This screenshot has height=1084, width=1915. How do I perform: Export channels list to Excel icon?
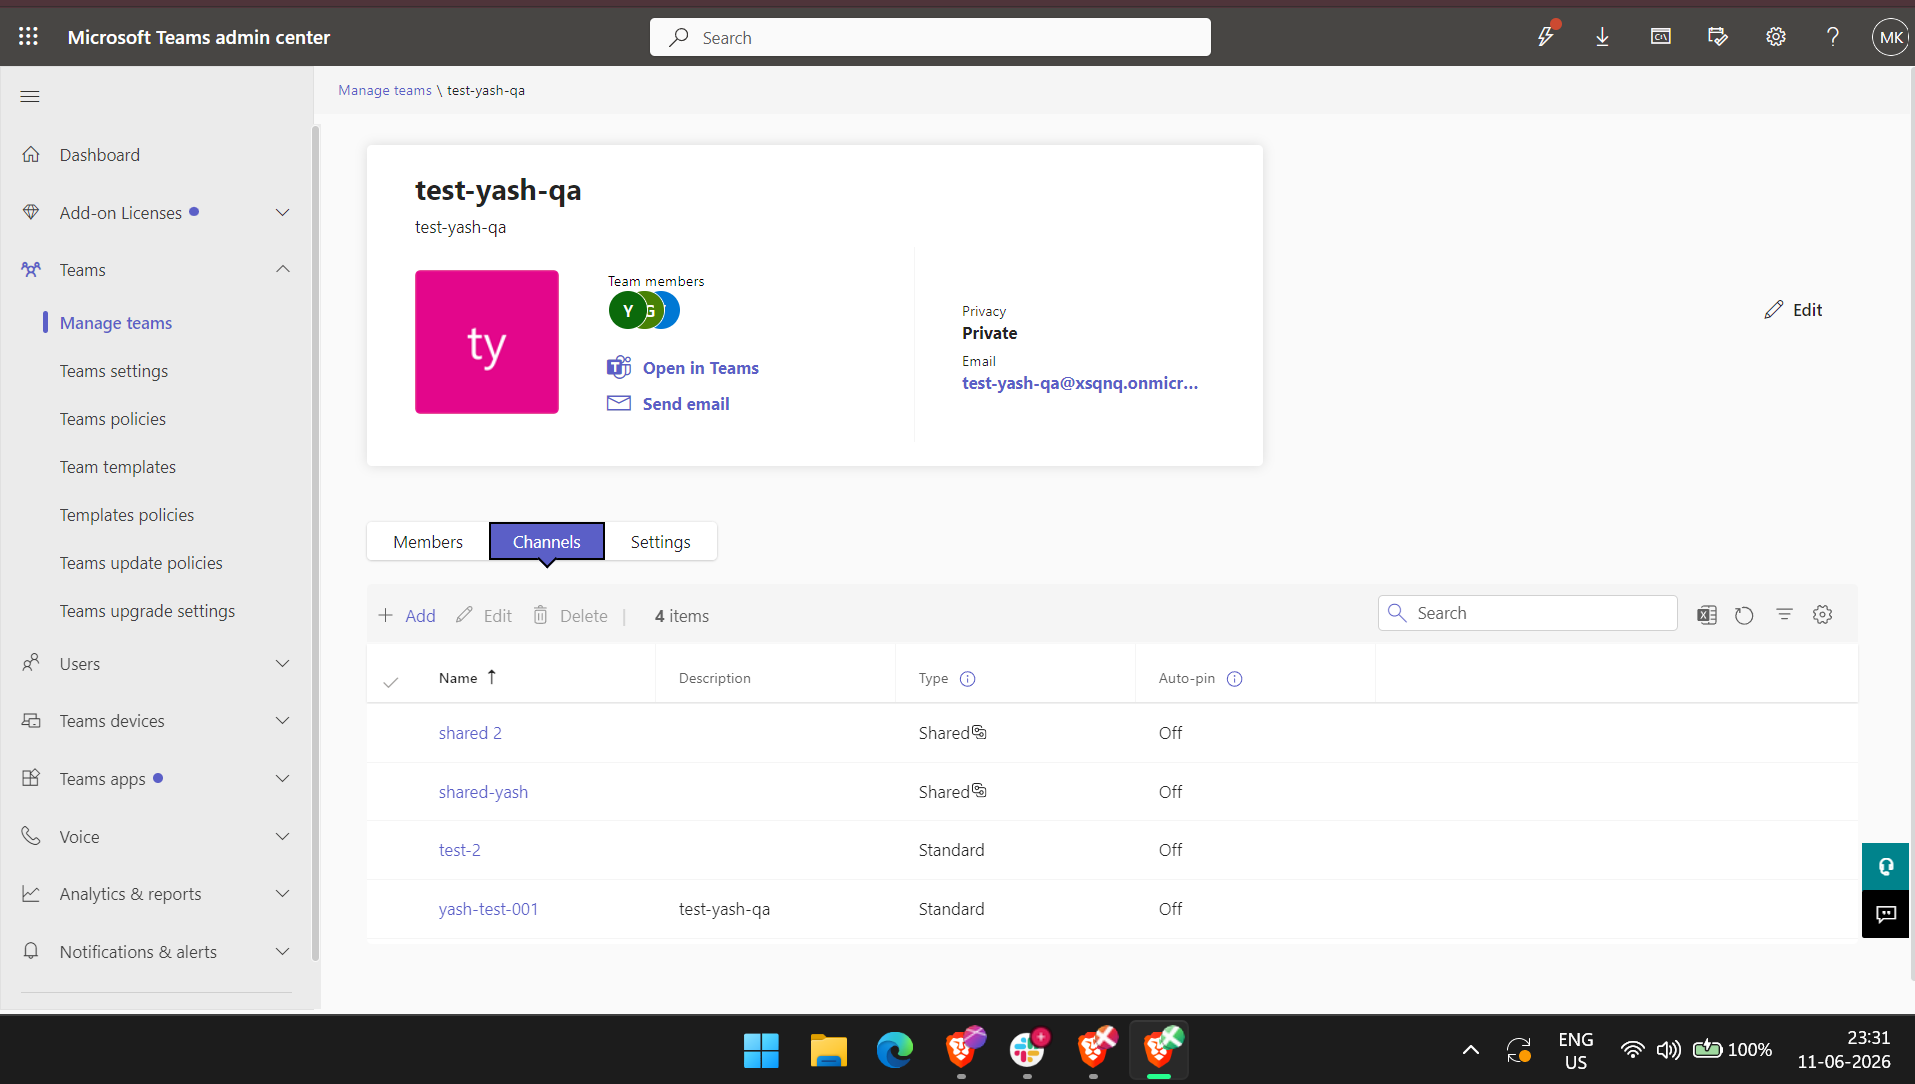1707,615
